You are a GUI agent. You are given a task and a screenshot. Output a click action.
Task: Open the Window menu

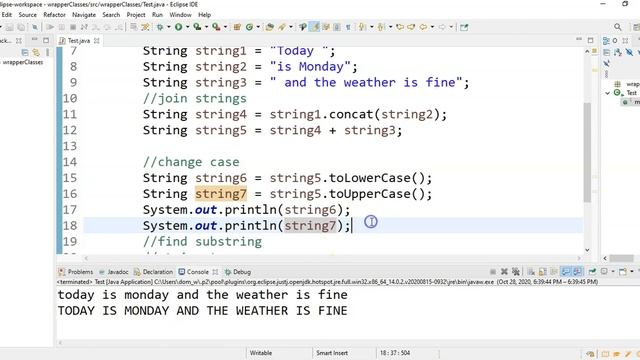coord(180,15)
